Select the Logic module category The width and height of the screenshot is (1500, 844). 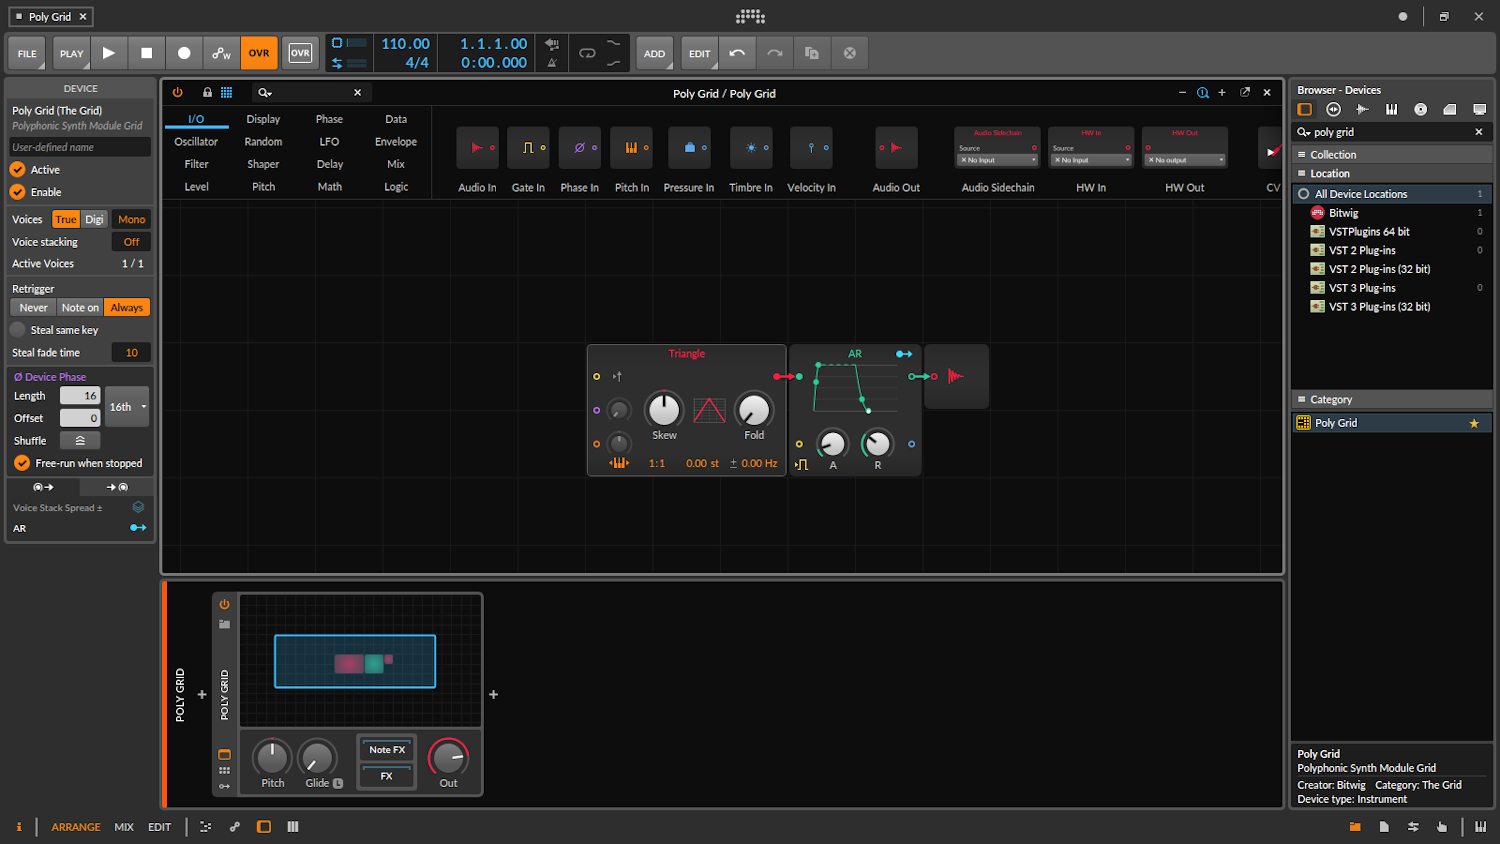(x=396, y=187)
